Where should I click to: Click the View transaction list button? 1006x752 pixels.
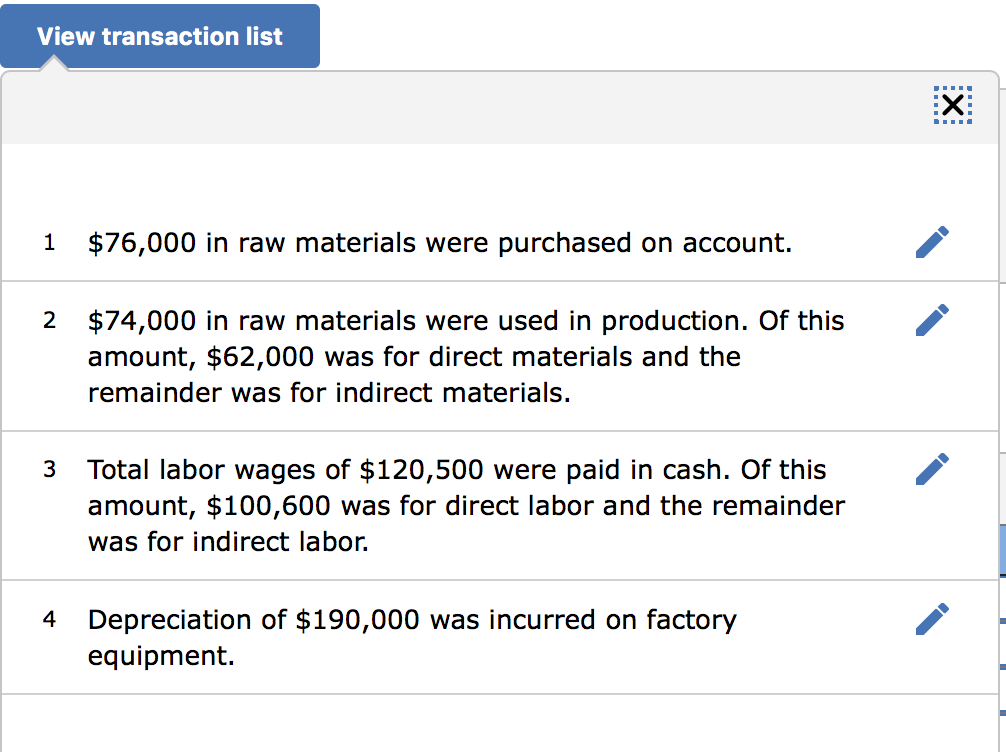[160, 35]
